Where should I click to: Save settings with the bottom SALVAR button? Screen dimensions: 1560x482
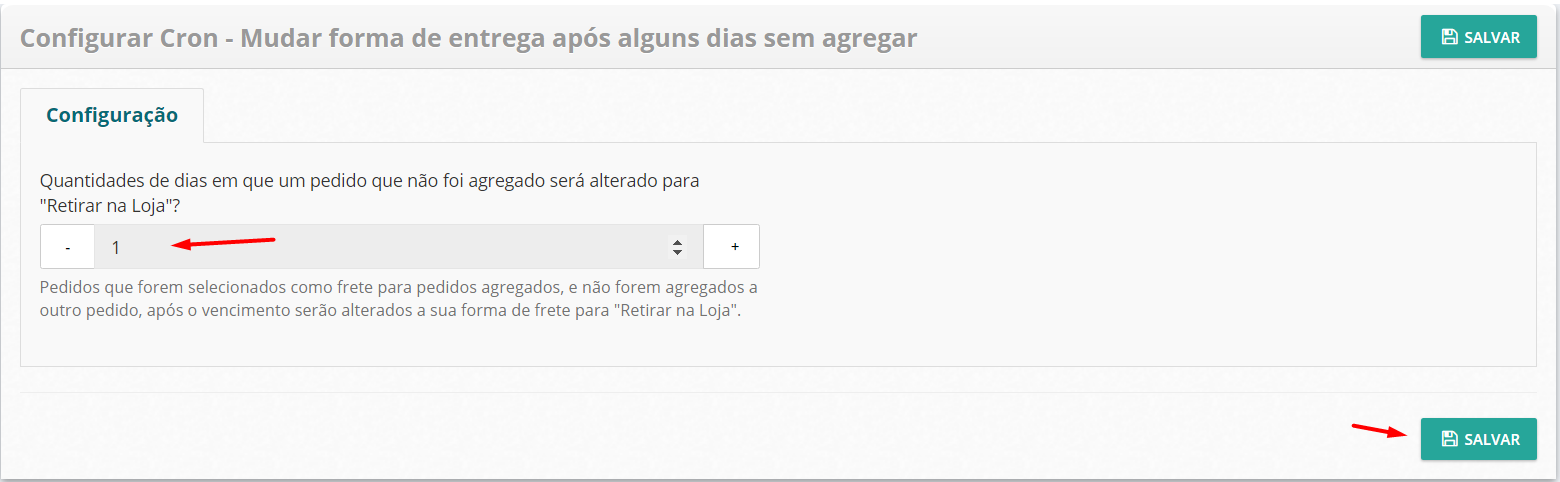pos(1478,439)
